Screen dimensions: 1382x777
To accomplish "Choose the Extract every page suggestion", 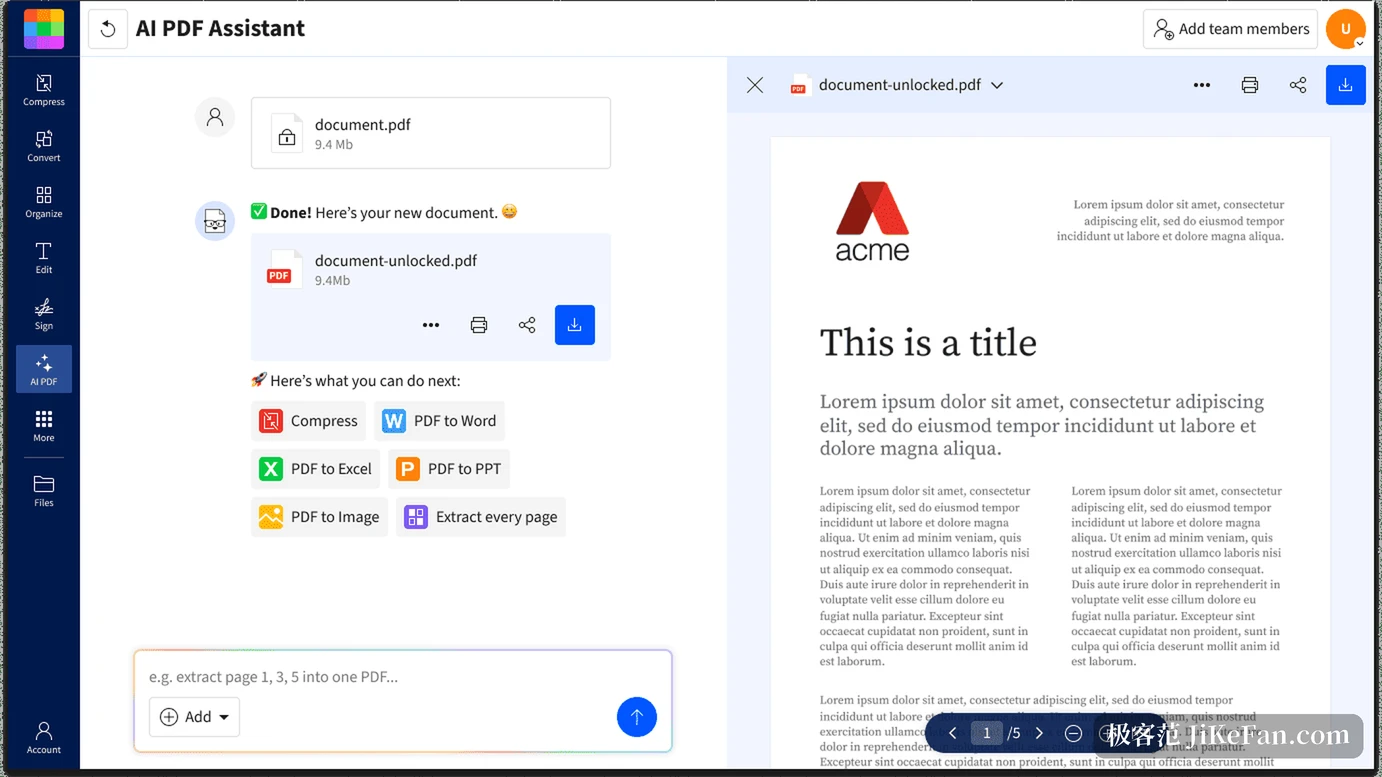I will [481, 517].
